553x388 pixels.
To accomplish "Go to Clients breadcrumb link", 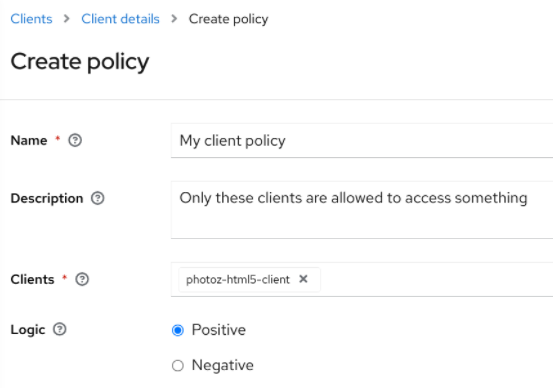I will click(x=31, y=19).
